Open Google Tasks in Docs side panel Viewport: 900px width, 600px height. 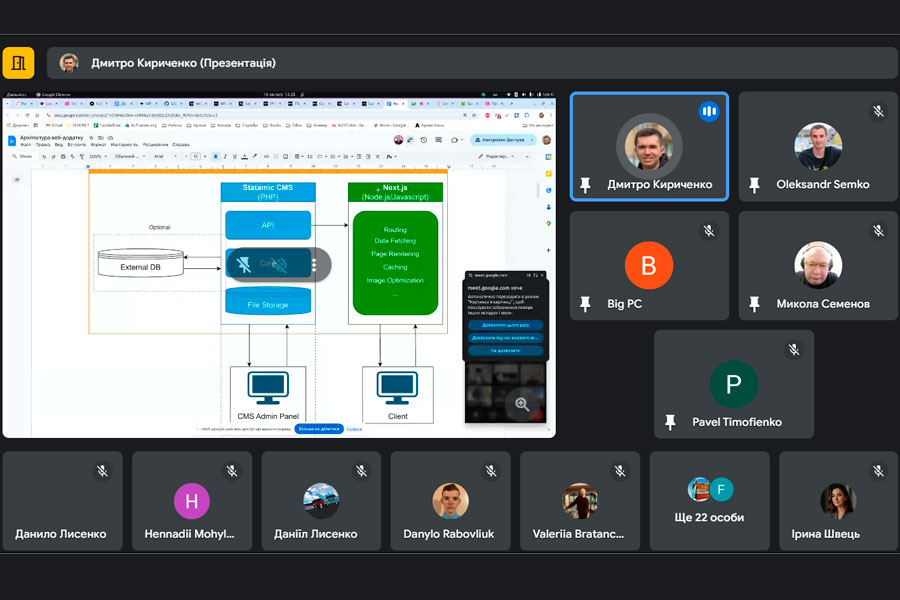click(548, 190)
